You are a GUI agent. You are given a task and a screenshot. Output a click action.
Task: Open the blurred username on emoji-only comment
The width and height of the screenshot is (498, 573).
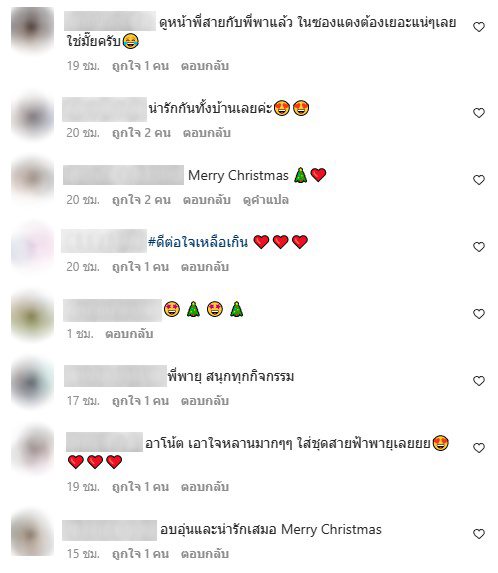point(113,310)
